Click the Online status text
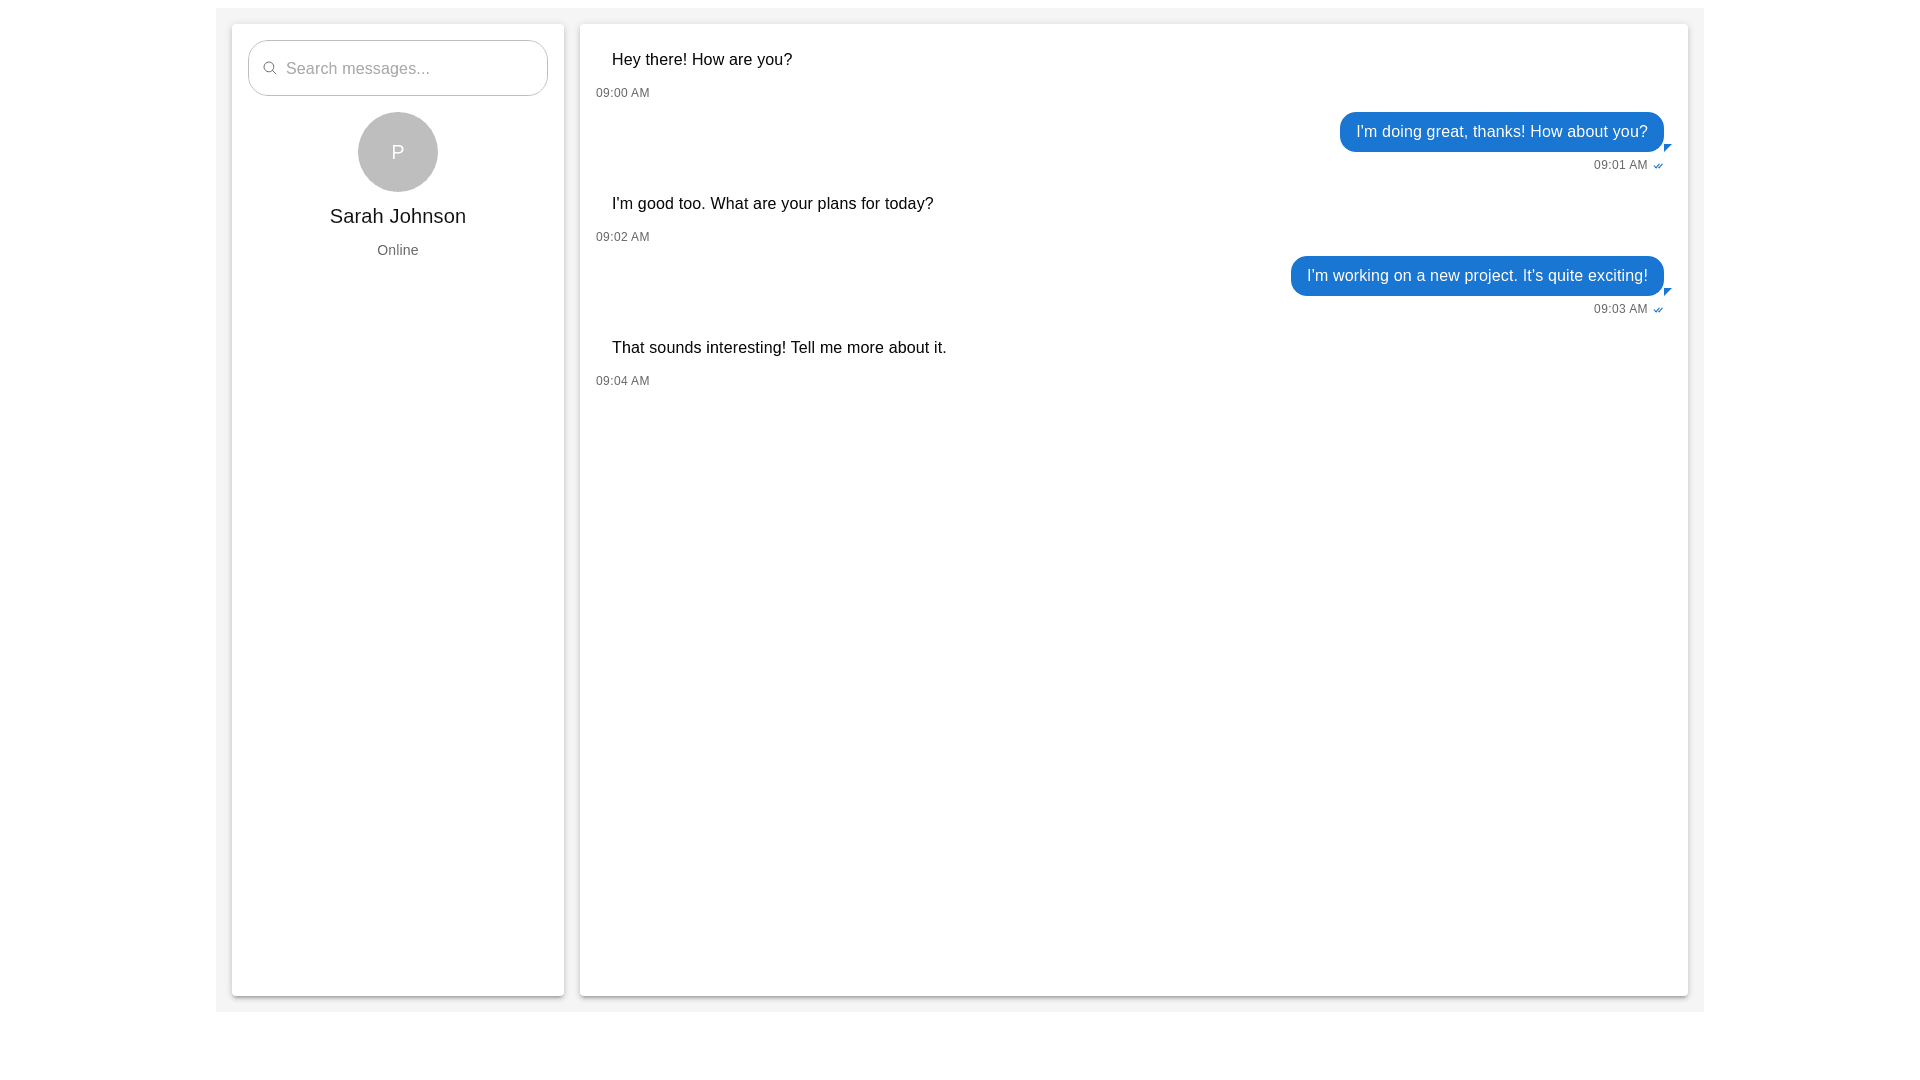Image resolution: width=1920 pixels, height=1080 pixels. (x=397, y=250)
